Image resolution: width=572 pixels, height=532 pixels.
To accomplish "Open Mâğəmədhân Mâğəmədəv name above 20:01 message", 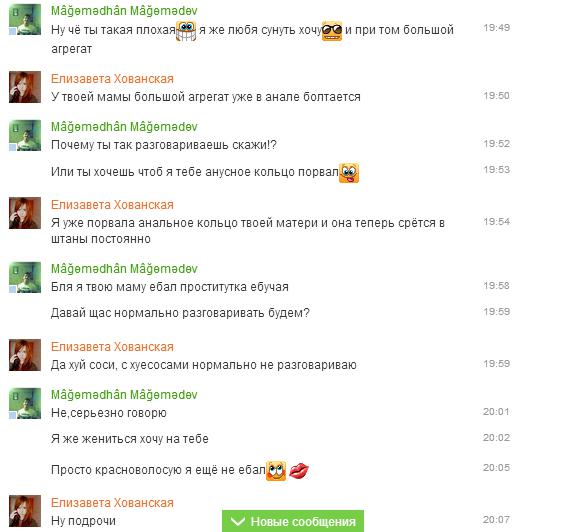I will [x=124, y=394].
